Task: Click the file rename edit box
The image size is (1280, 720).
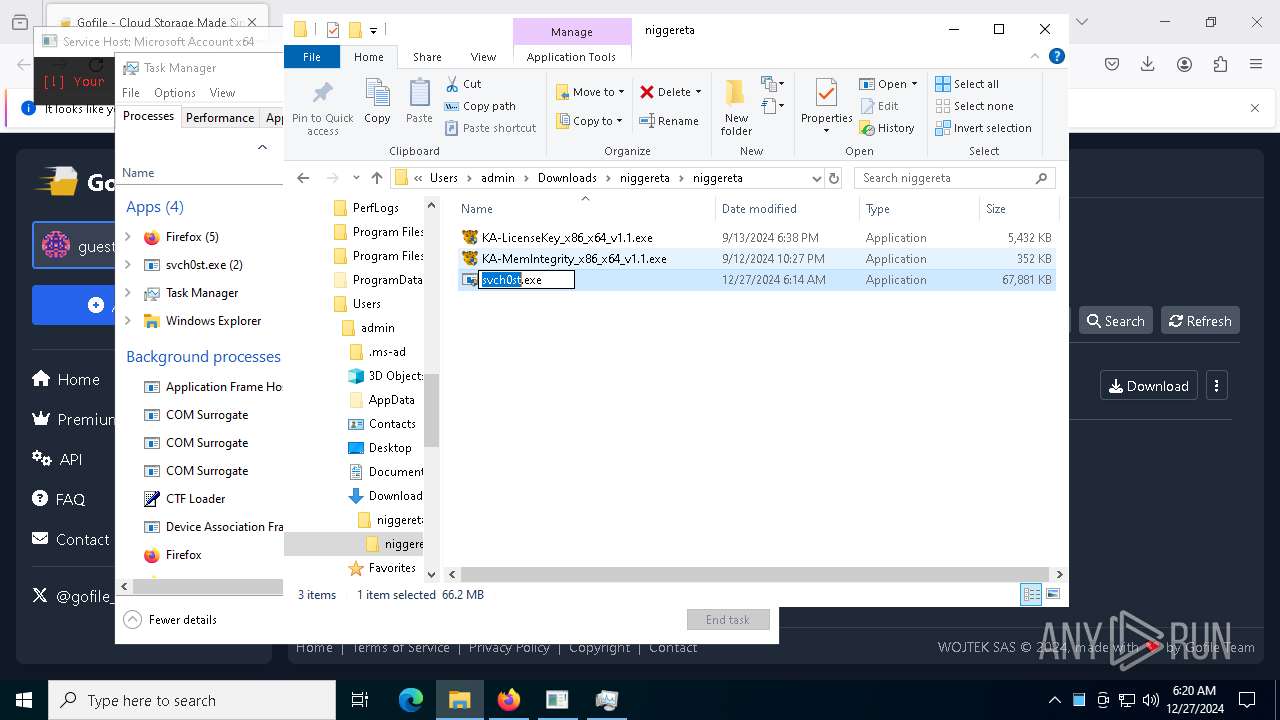Action: [526, 280]
